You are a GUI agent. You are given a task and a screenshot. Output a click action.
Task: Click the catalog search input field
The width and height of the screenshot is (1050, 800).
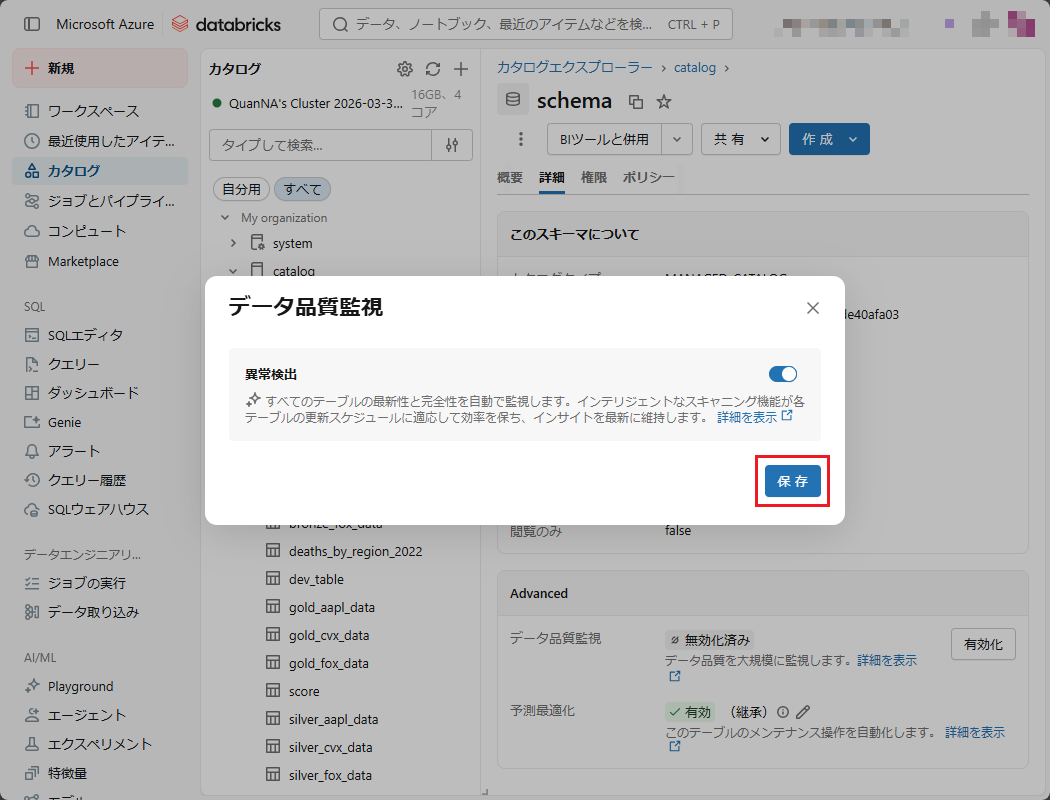click(320, 145)
